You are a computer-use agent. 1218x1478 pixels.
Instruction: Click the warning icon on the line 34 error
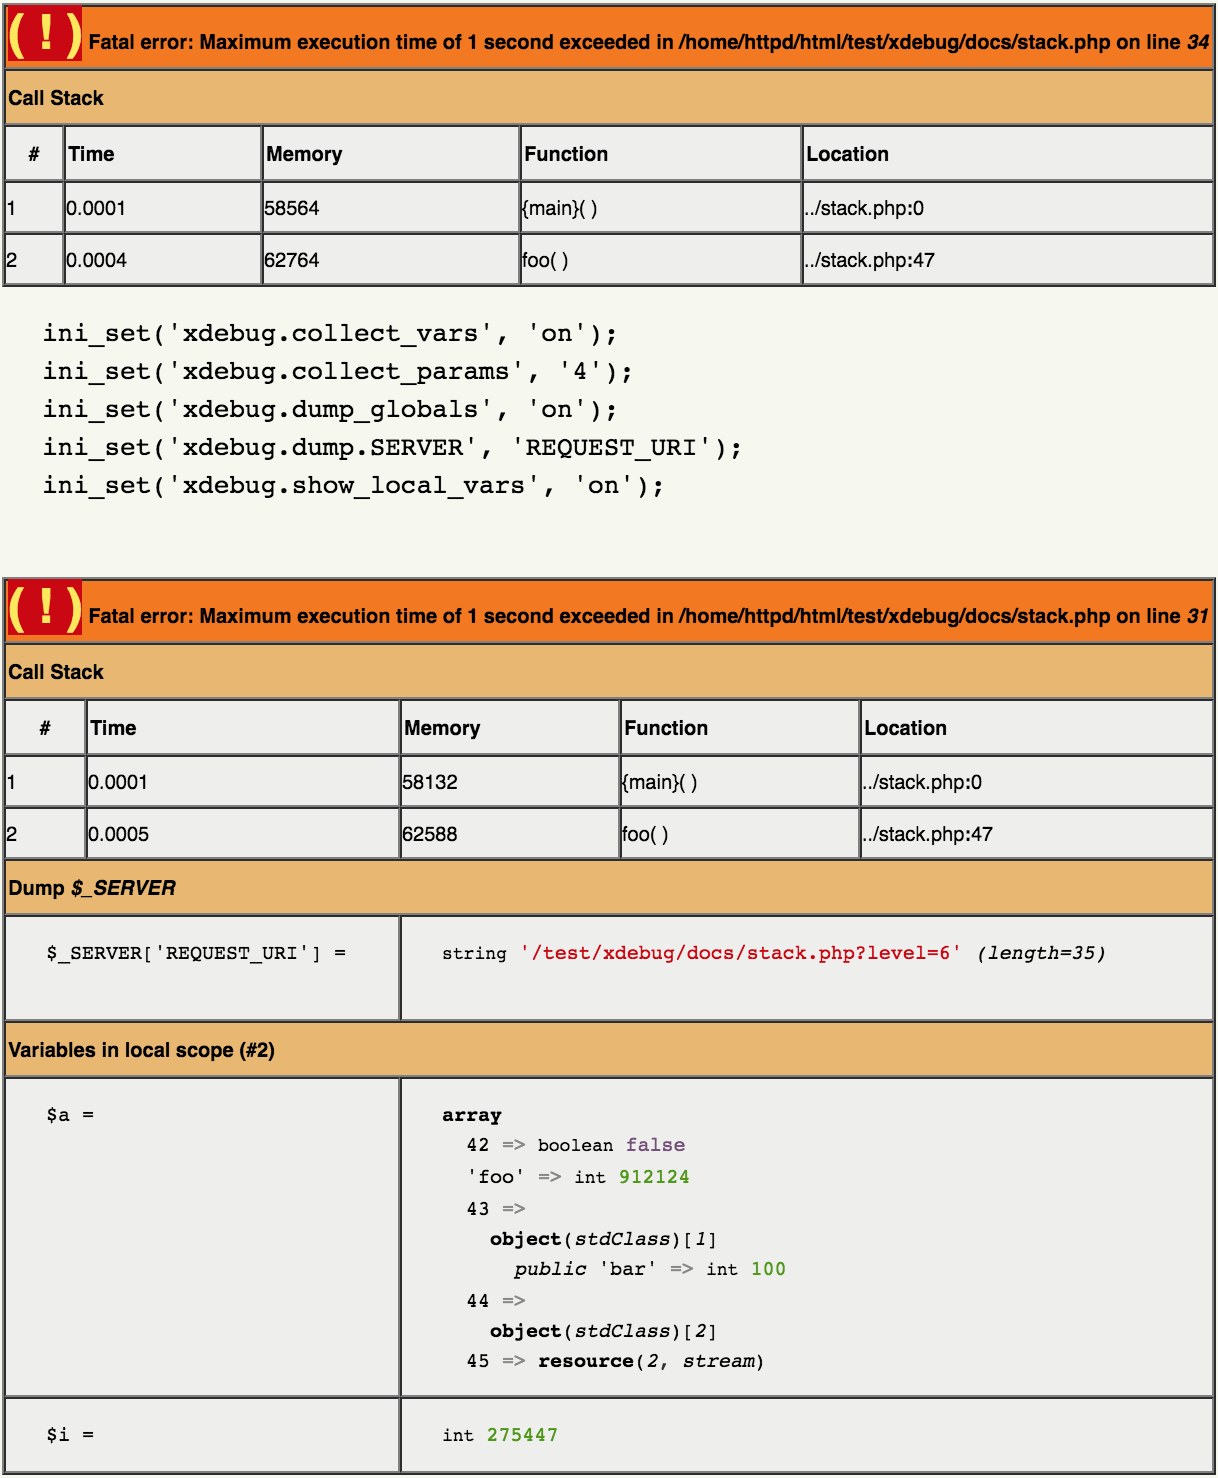[x=44, y=36]
